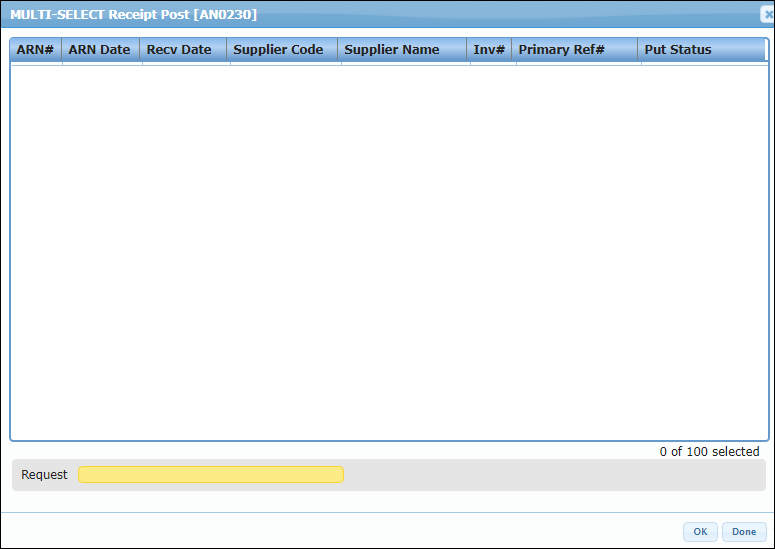Click the dialog title bar text
The height and width of the screenshot is (549, 775).
pyautogui.click(x=133, y=14)
